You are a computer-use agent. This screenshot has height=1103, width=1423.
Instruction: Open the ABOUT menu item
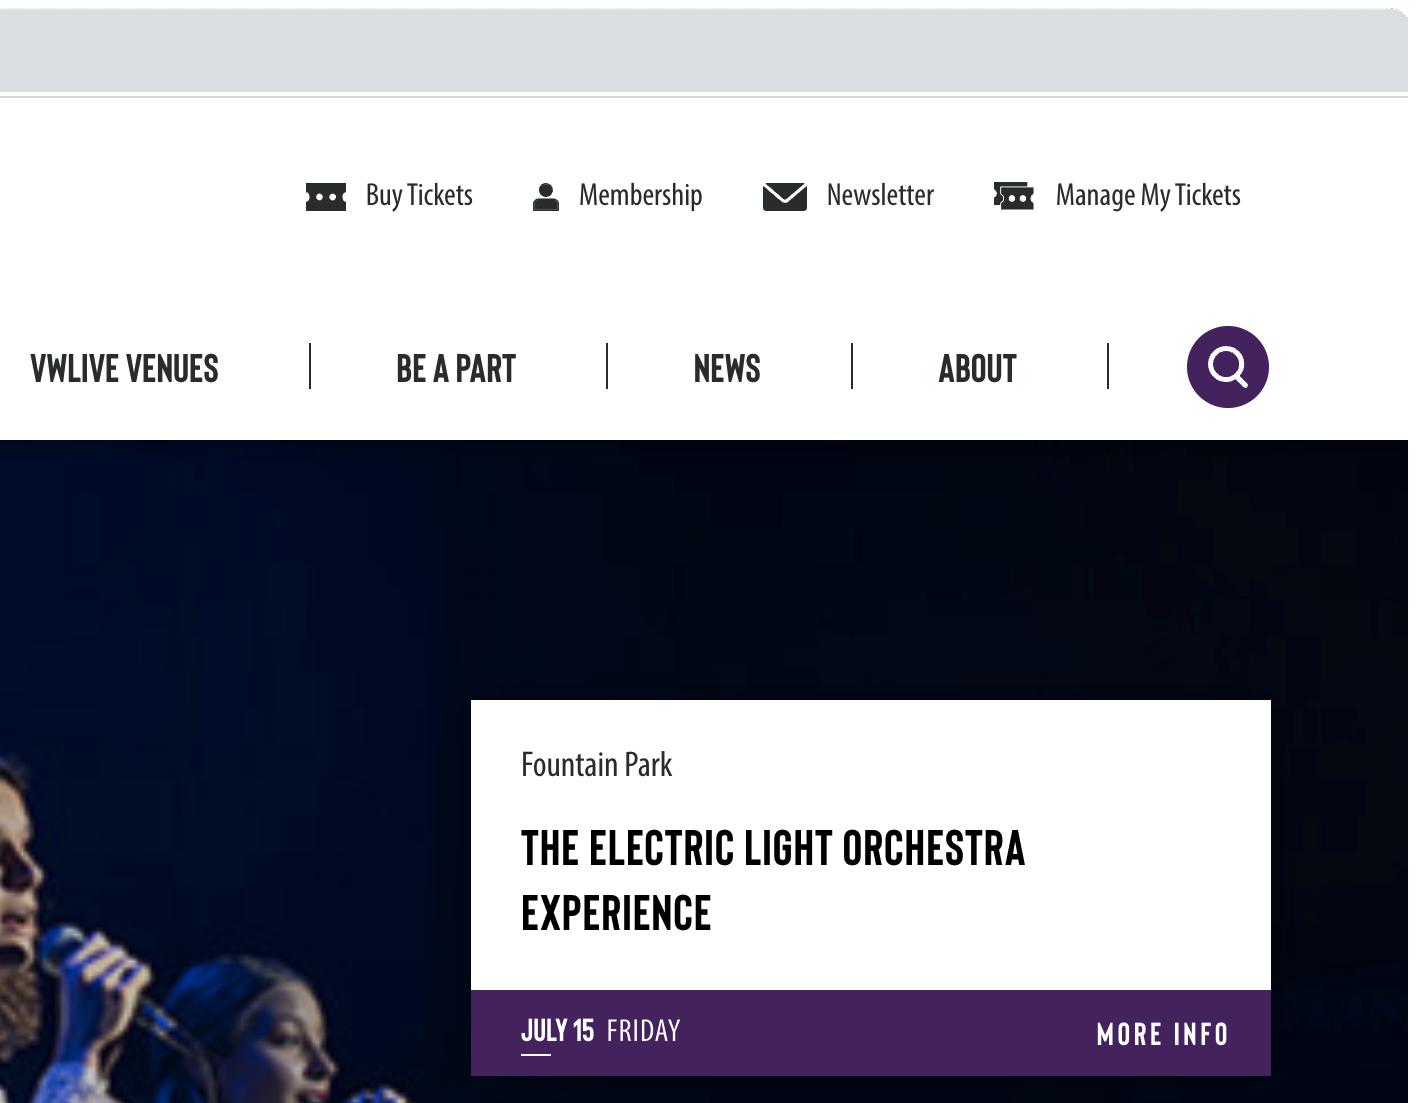pos(977,369)
